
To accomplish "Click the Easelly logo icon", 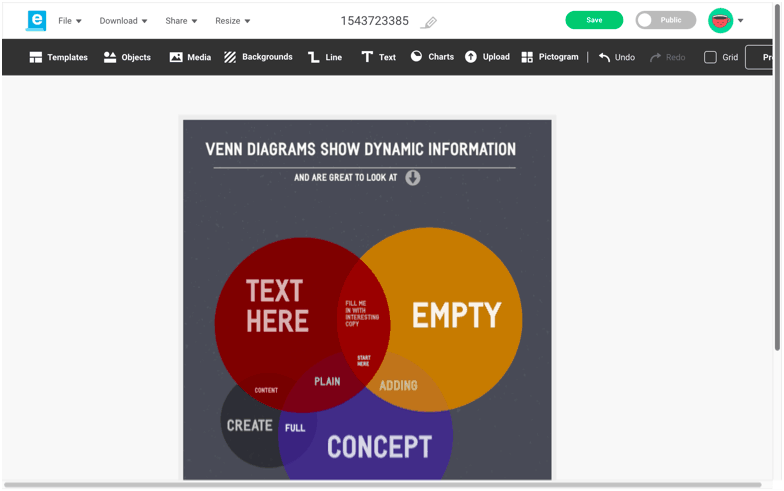I will pyautogui.click(x=36, y=20).
